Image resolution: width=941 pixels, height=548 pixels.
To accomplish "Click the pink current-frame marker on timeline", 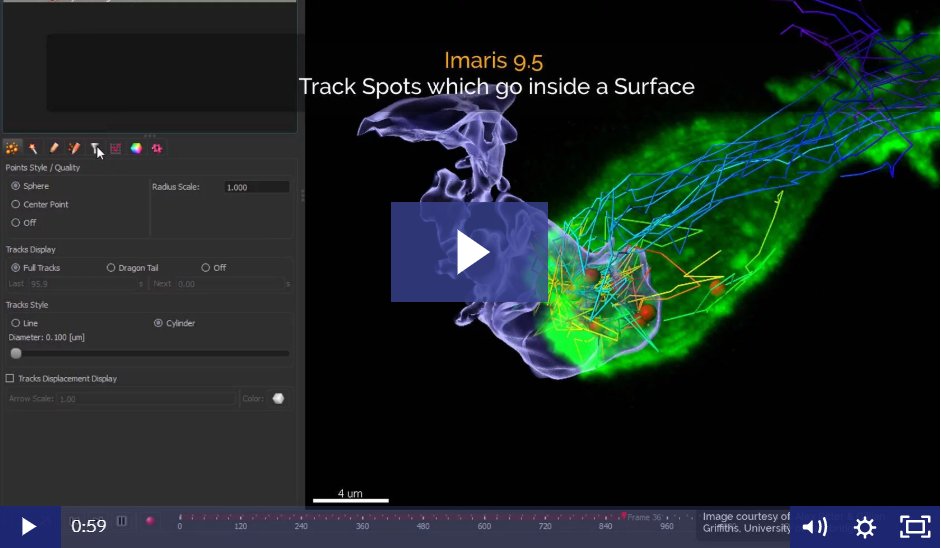I will click(624, 516).
